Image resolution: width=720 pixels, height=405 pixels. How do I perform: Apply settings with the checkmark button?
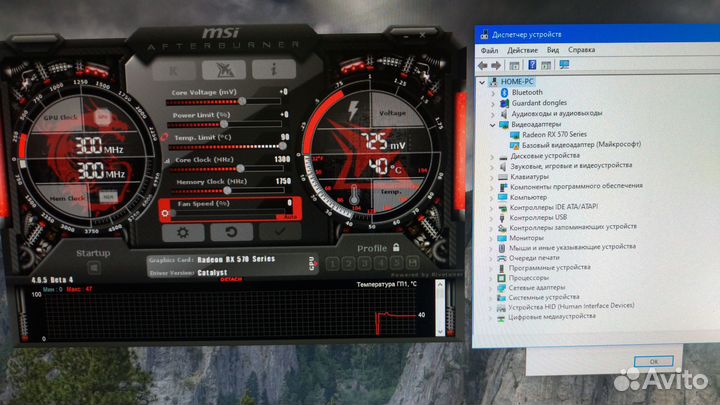point(280,231)
